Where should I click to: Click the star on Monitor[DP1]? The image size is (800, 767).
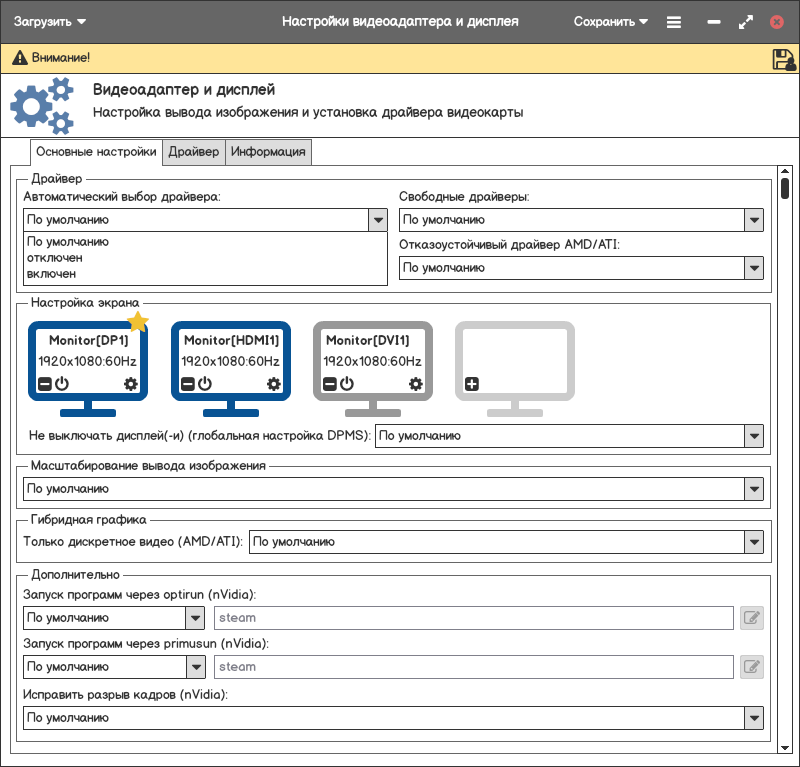click(x=138, y=321)
